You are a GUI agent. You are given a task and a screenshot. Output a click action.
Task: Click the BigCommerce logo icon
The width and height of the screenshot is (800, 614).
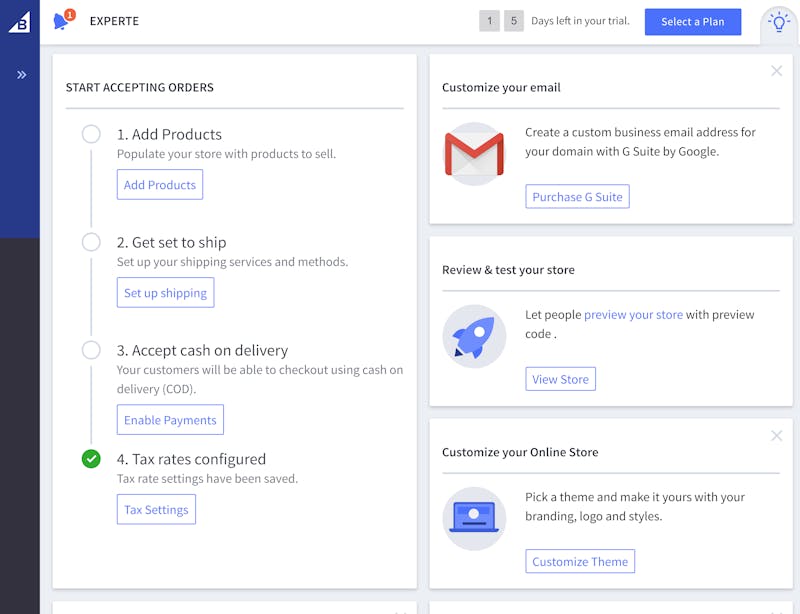[20, 22]
